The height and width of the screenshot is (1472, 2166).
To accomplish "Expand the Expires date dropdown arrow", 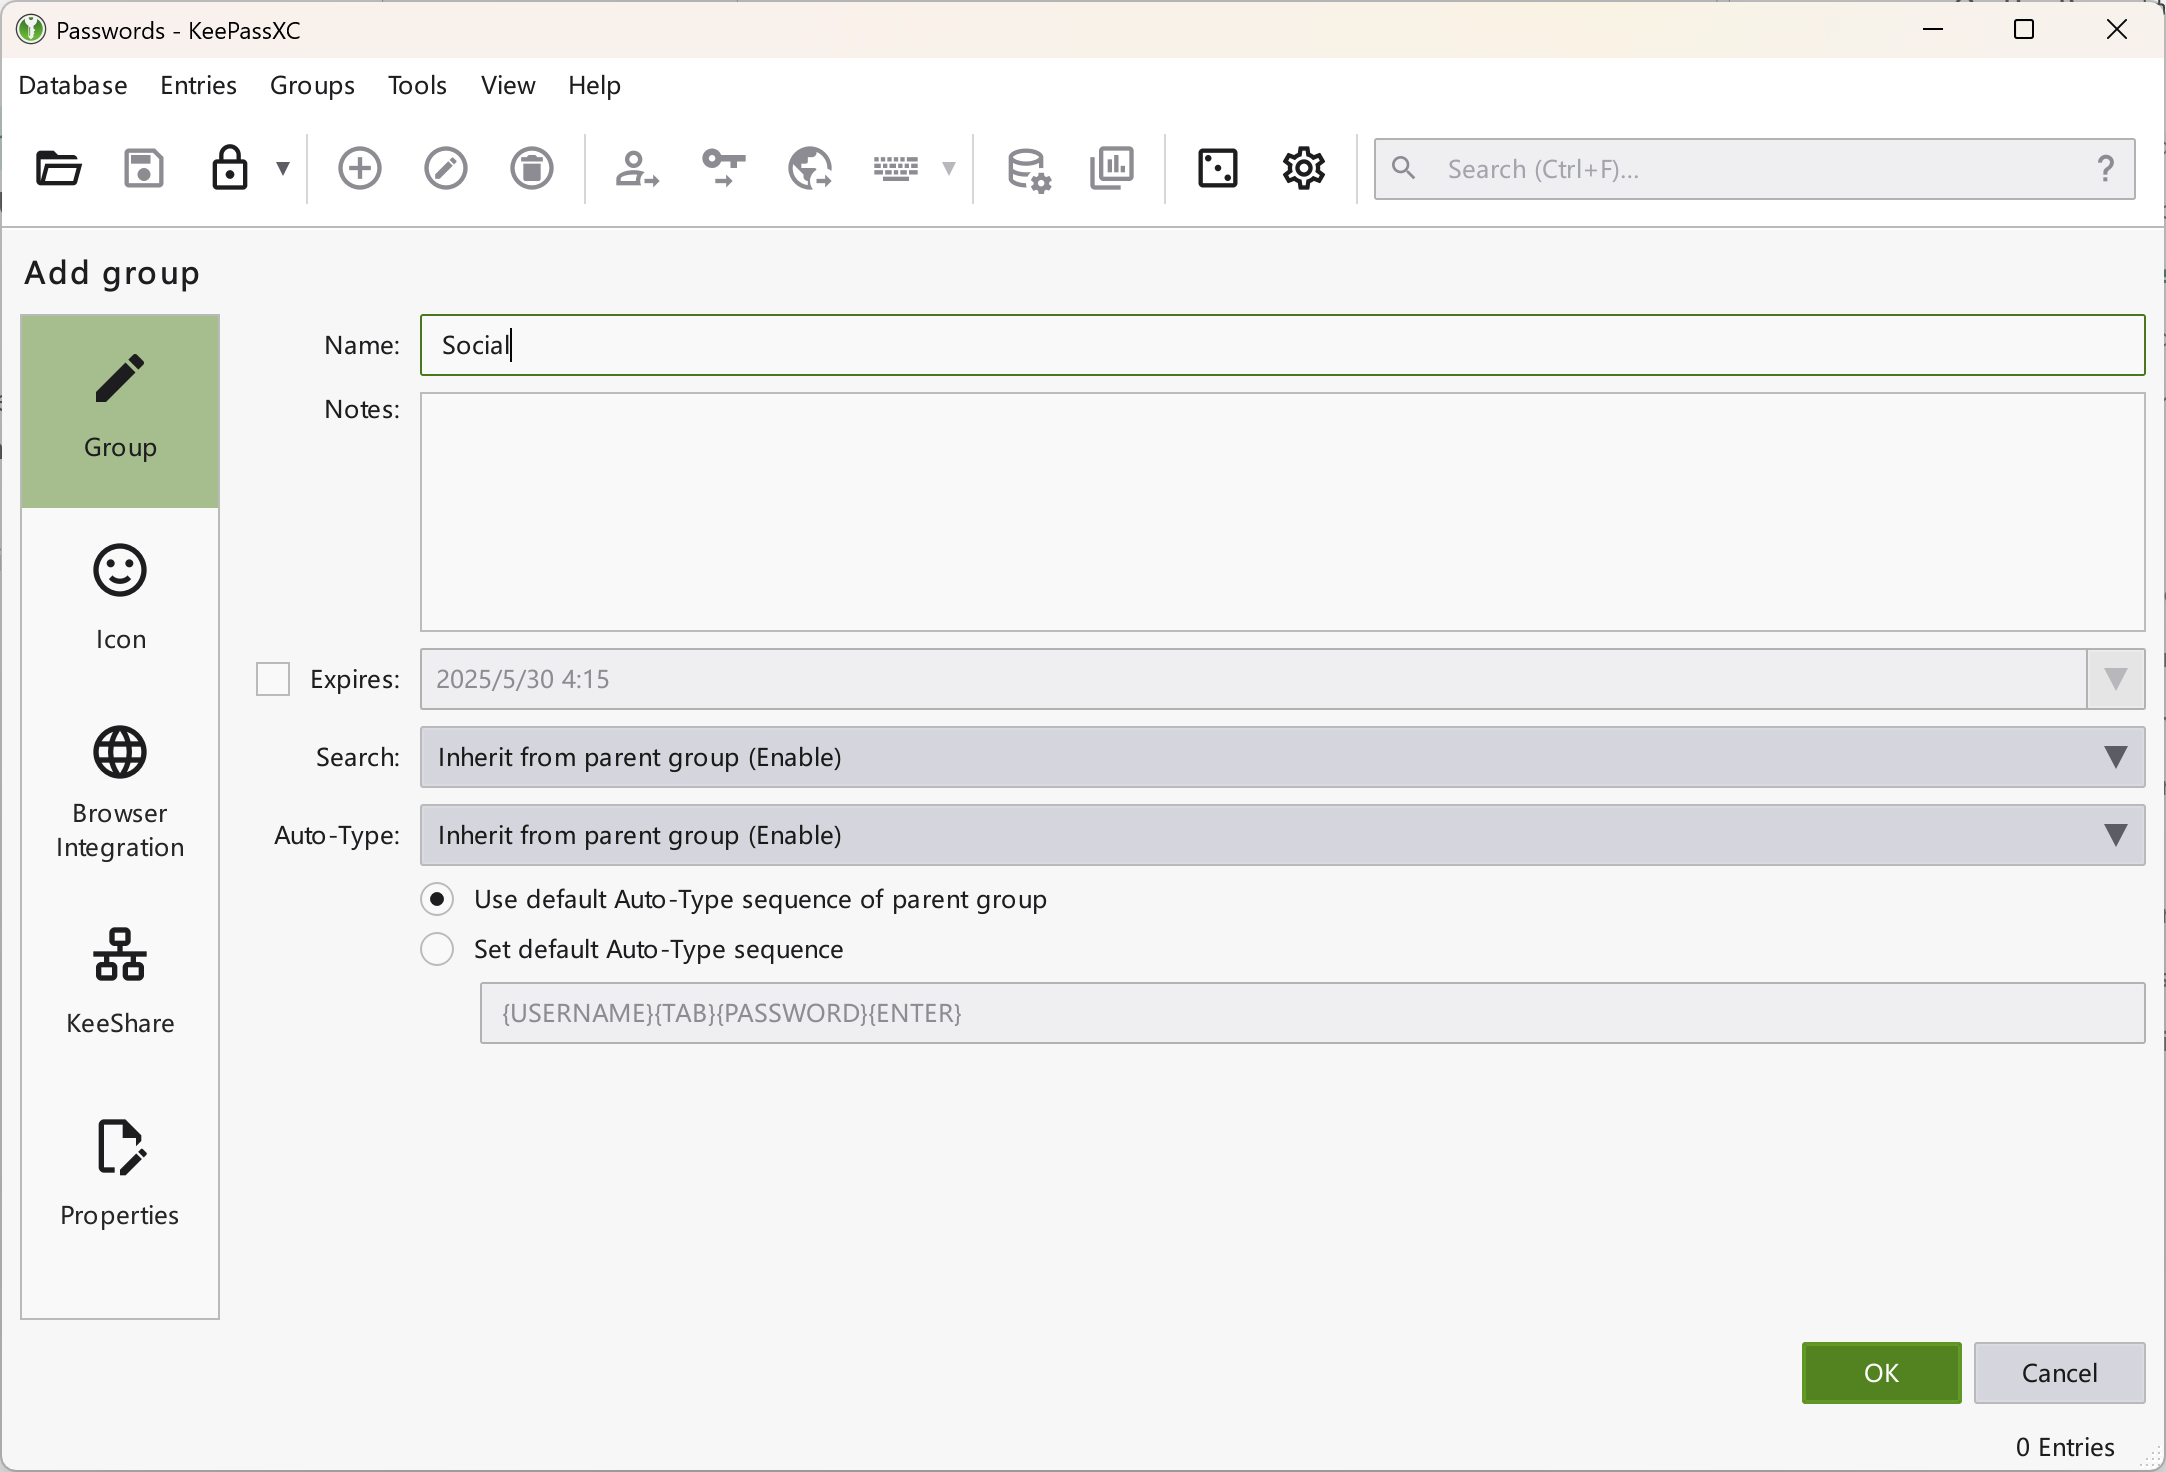I will click(2115, 679).
